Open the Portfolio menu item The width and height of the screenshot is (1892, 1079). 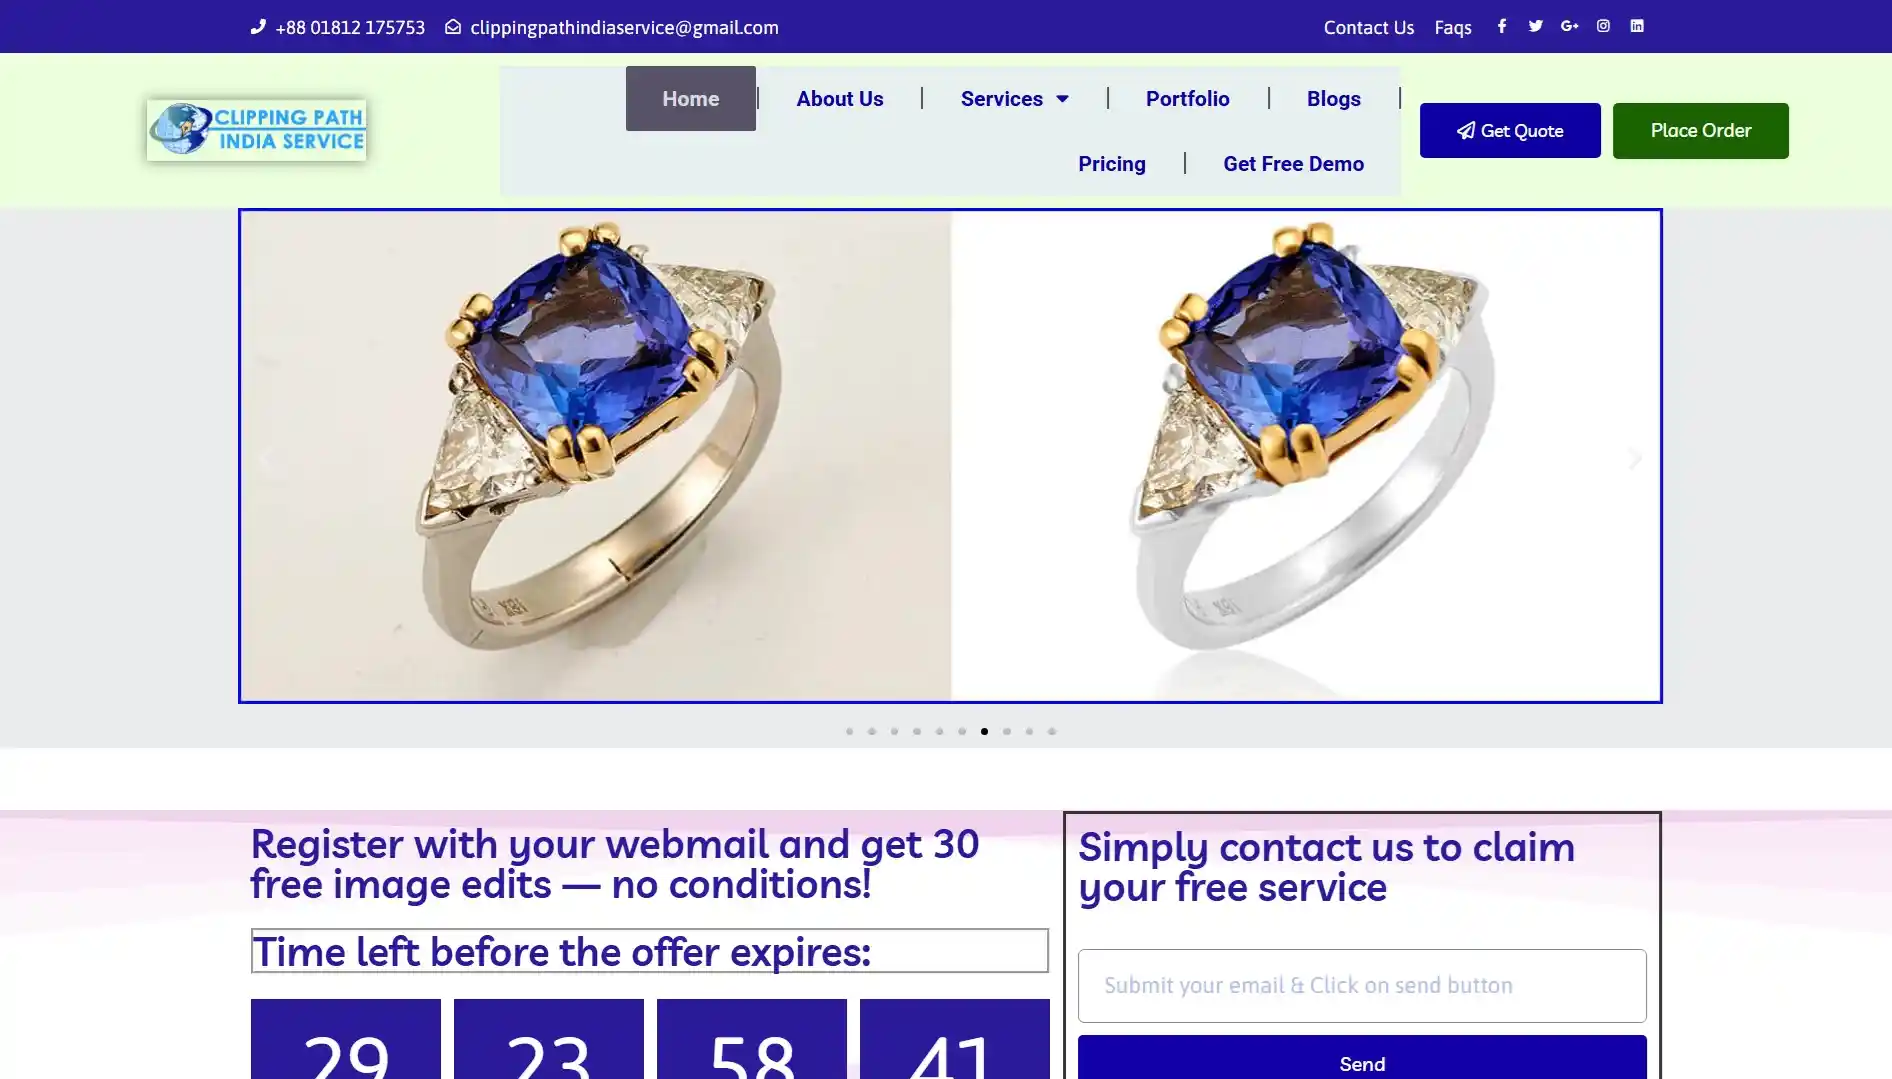tap(1188, 99)
